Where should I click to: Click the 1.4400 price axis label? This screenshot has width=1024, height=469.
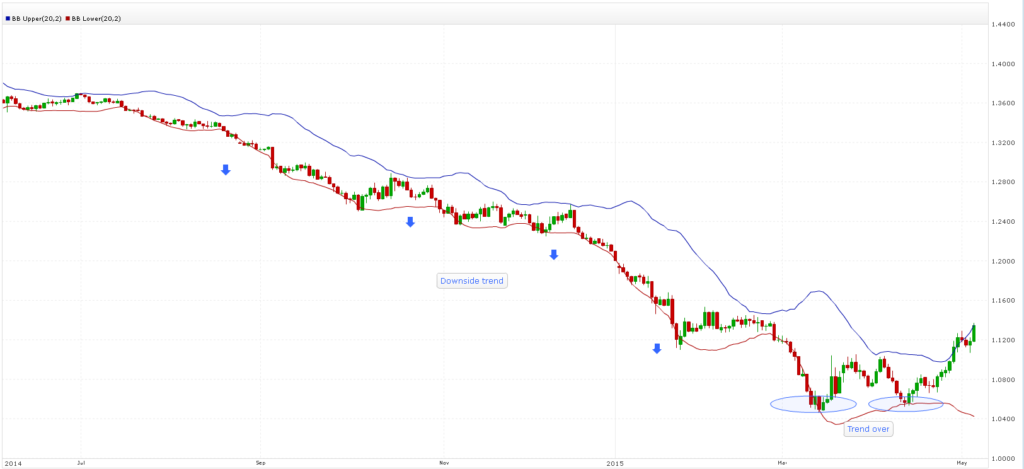[1002, 24]
